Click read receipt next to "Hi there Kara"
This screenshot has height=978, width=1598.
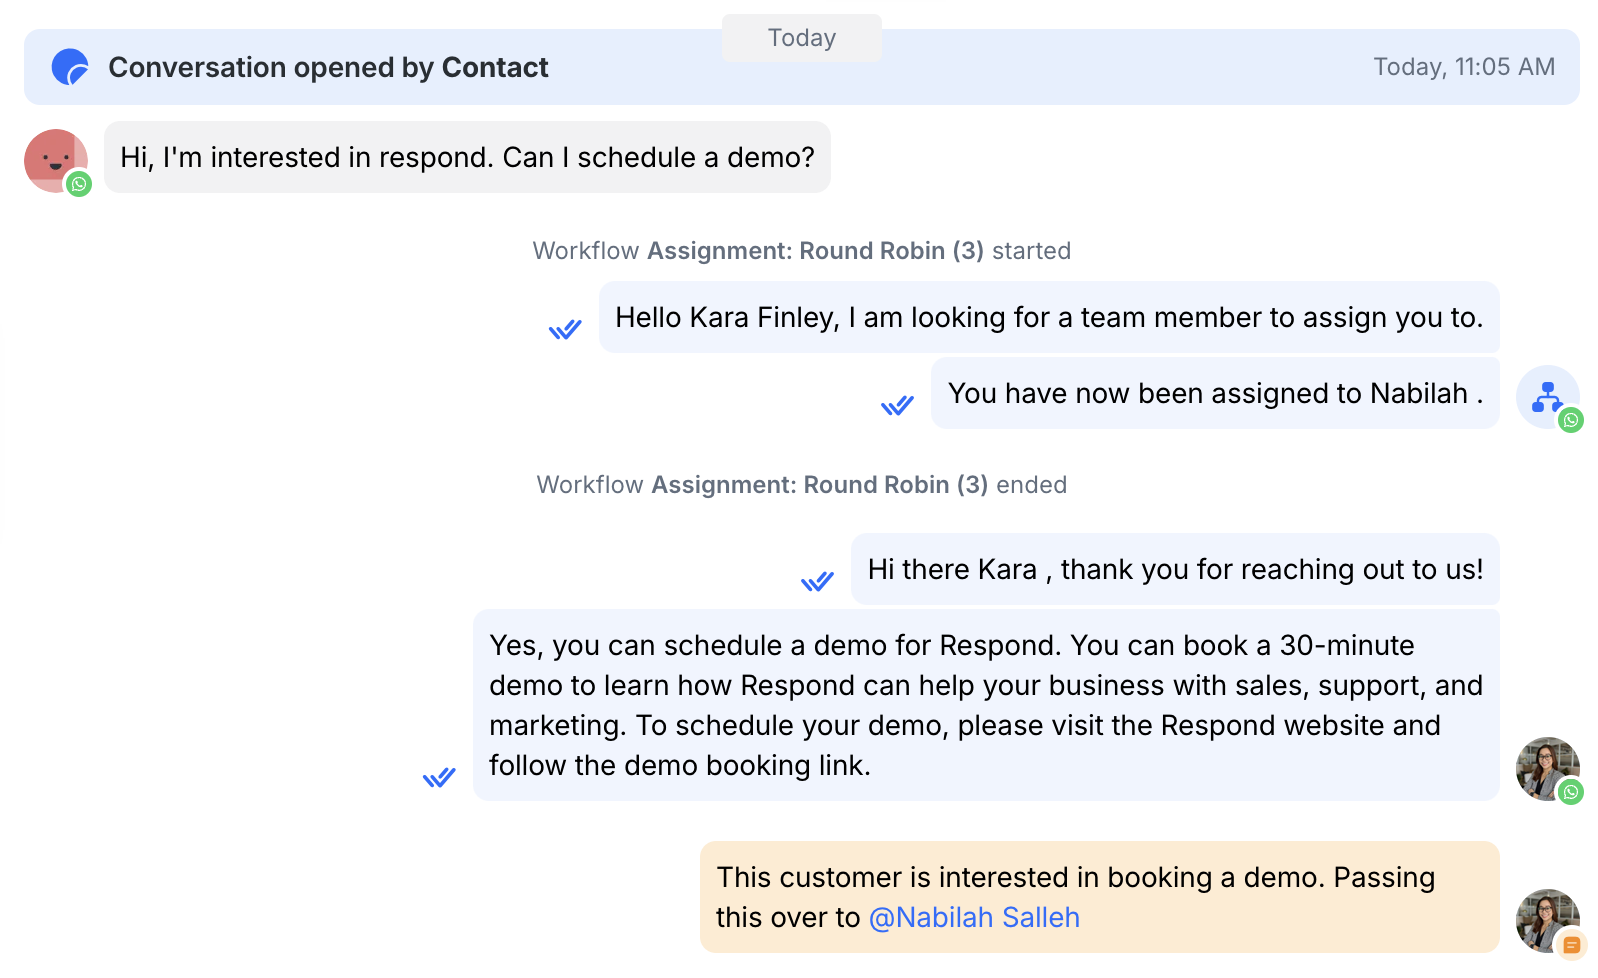pos(817,581)
